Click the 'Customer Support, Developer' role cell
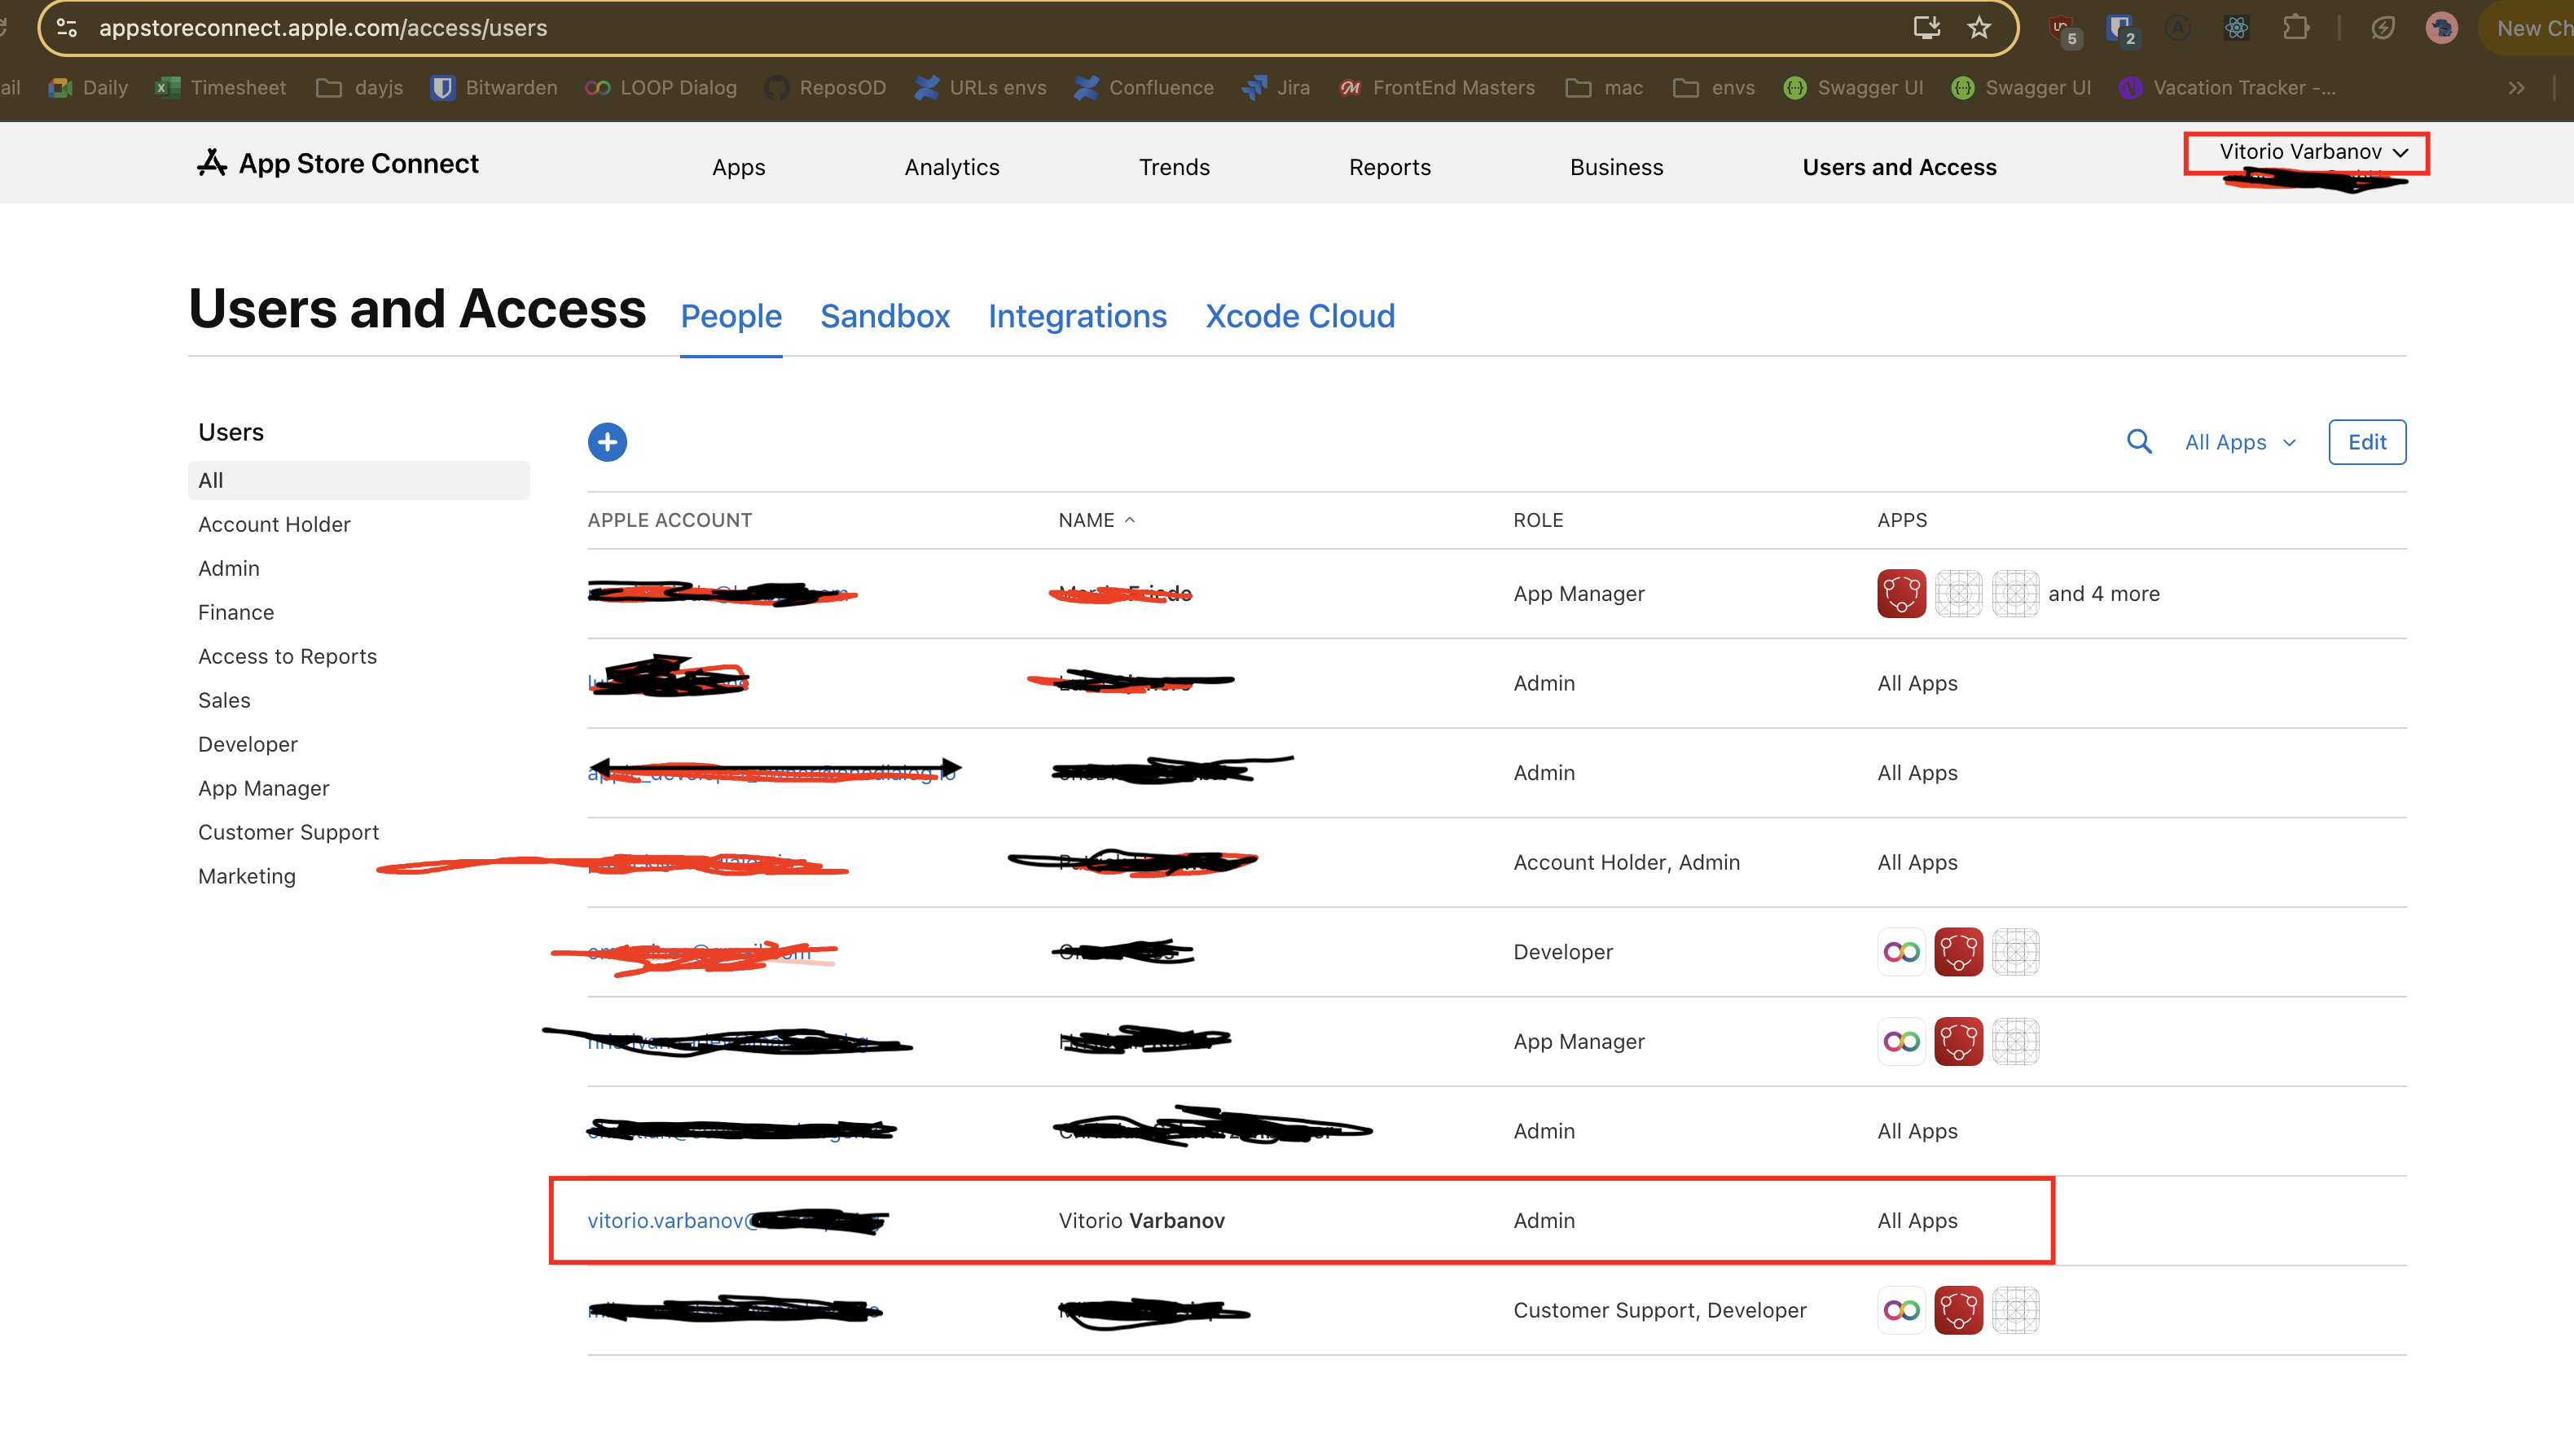Viewport: 2574px width, 1456px height. (1659, 1310)
